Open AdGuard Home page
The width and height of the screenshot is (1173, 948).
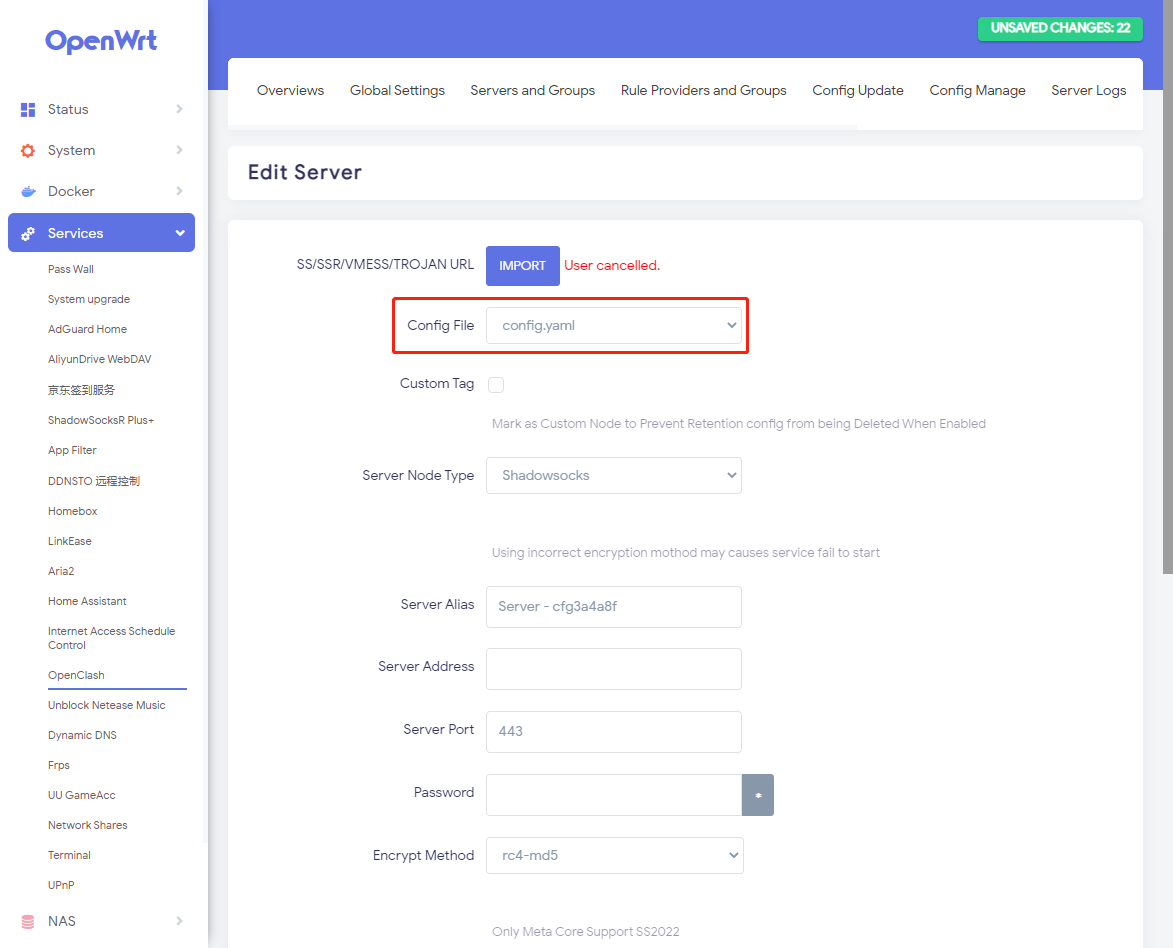[88, 329]
